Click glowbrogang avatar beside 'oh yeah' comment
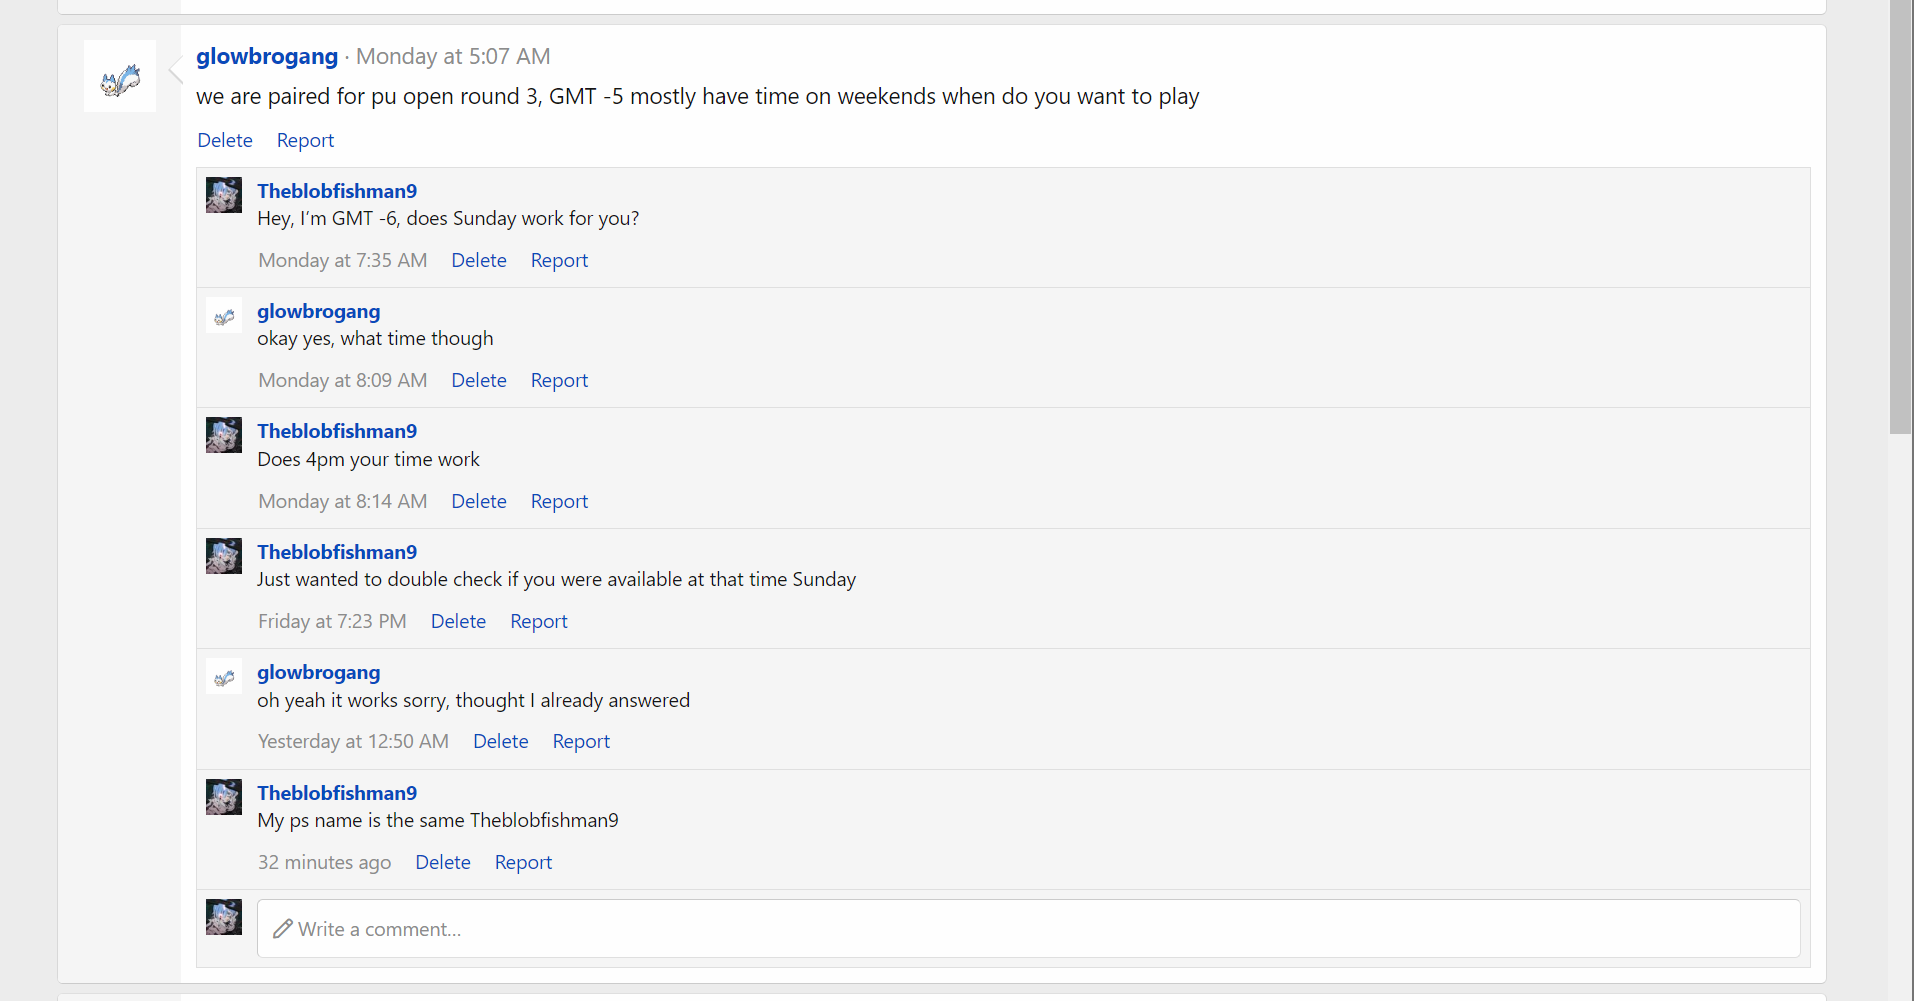 pos(224,677)
